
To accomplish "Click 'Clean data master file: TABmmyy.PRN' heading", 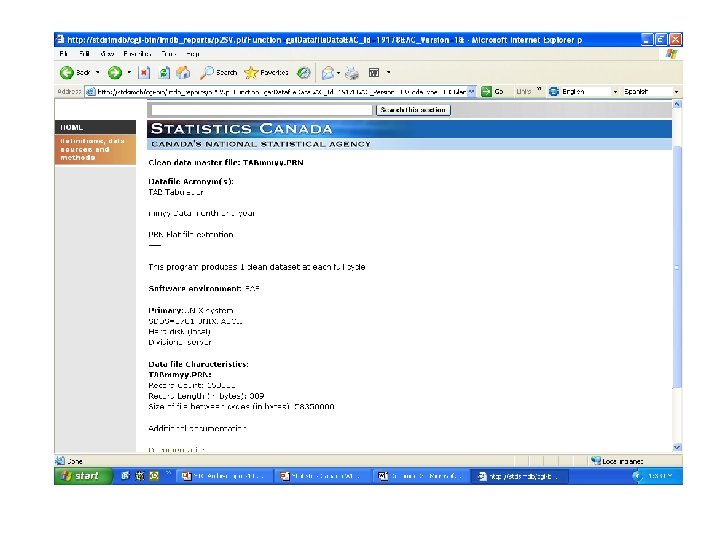I will [226, 163].
